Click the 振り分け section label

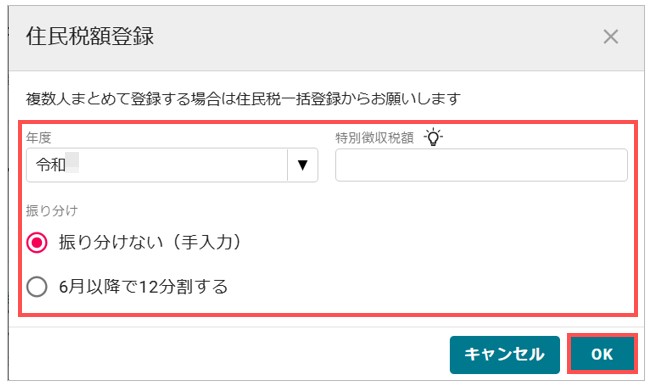(52, 210)
